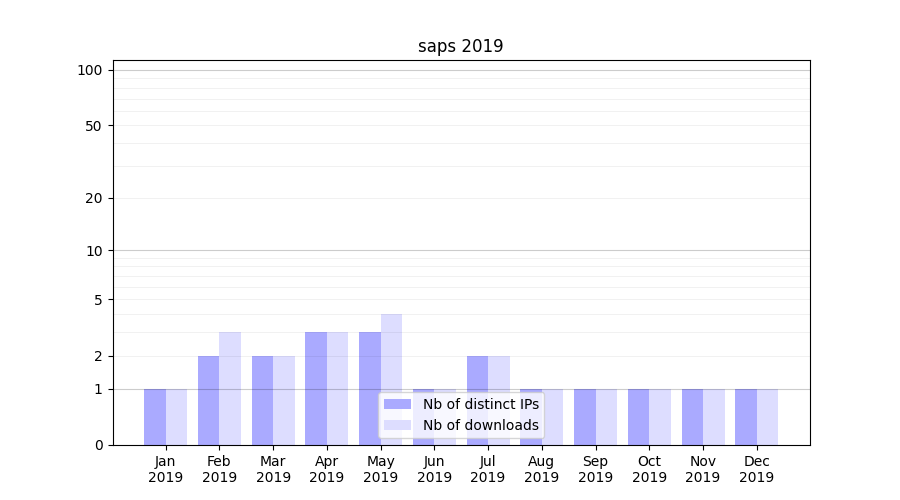Select the Nov 2019 downloads bar

click(713, 417)
